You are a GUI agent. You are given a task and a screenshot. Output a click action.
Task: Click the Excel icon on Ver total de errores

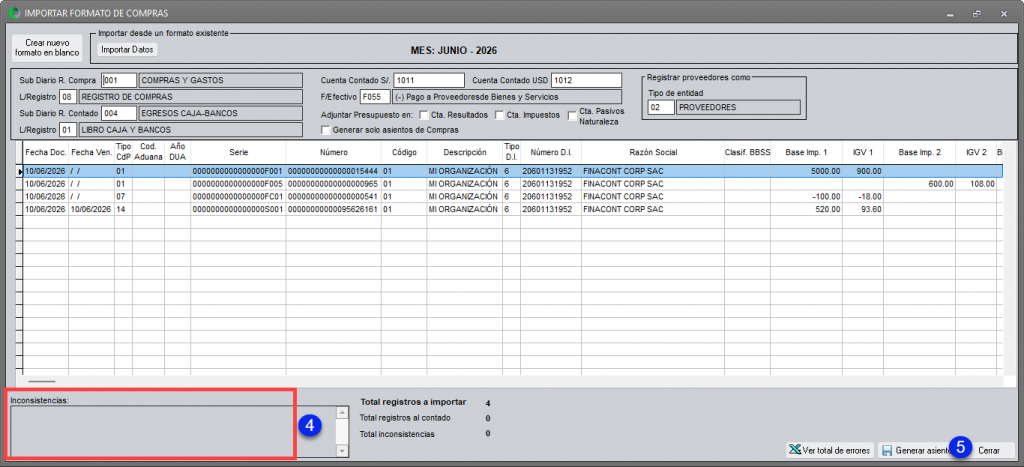795,450
